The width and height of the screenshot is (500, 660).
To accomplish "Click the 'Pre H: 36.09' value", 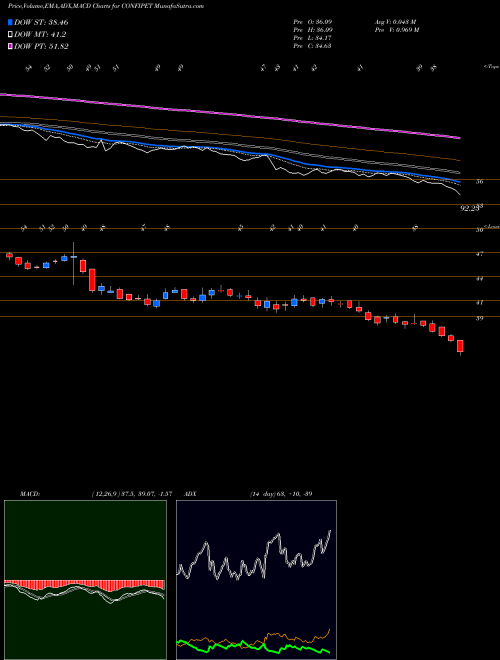I will tap(312, 30).
